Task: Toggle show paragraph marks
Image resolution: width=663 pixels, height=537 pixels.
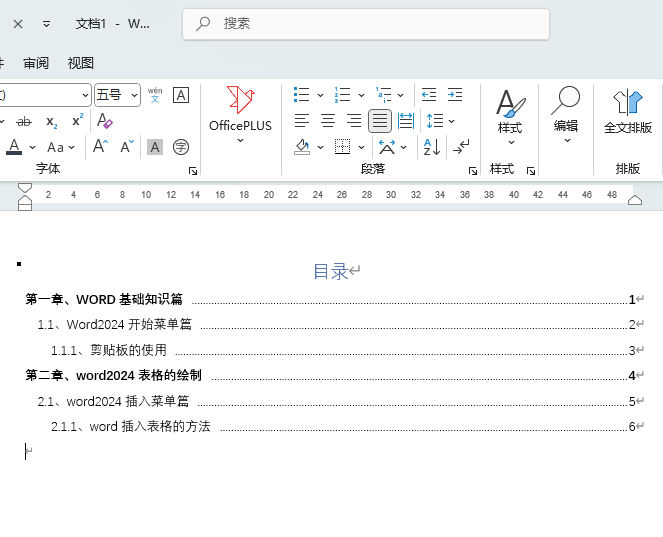Action: click(x=461, y=147)
